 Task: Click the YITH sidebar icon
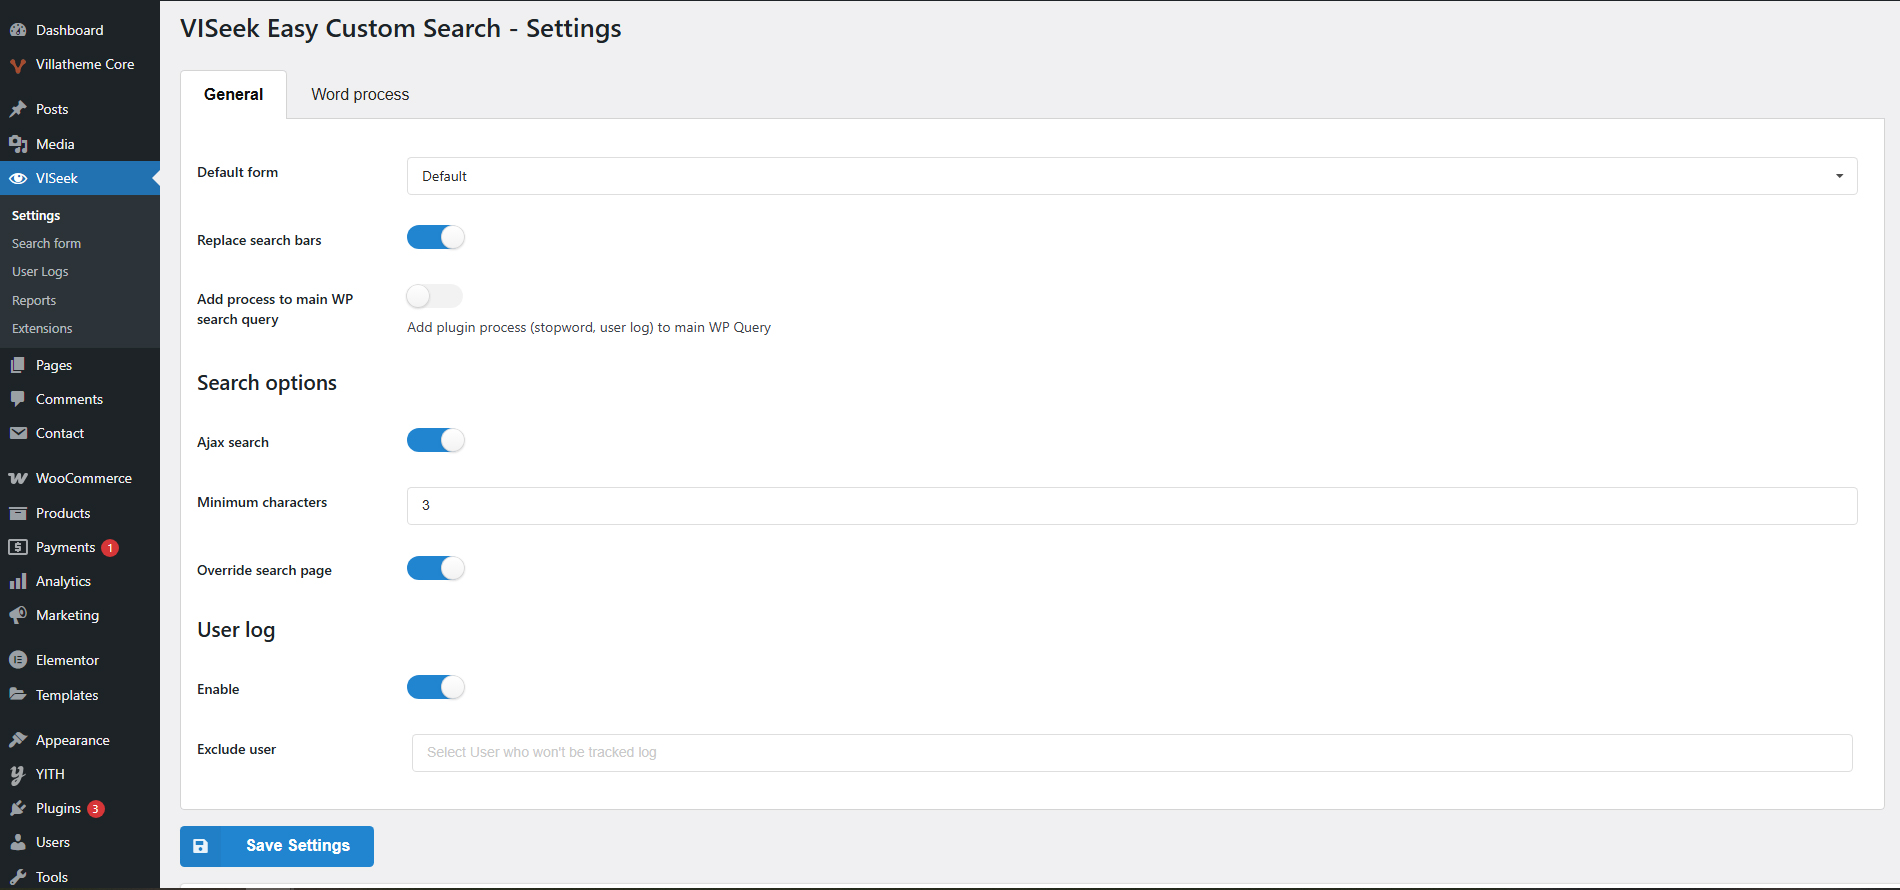point(18,774)
